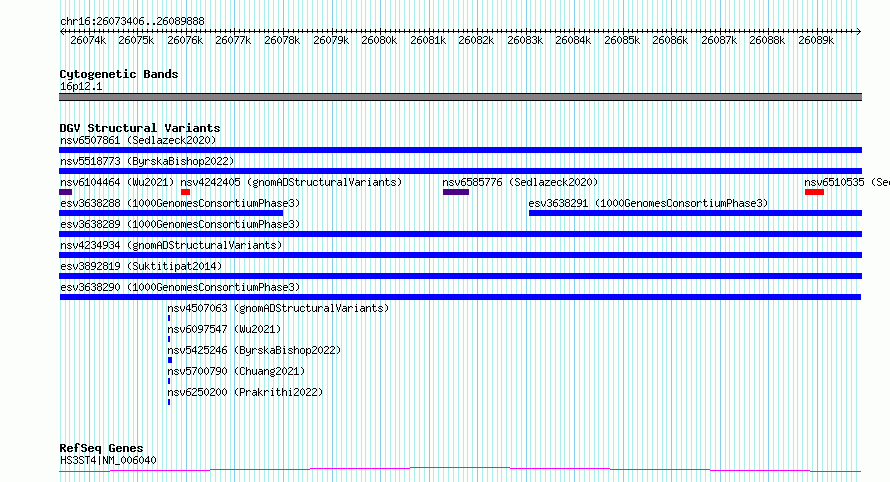Open variant nsv6104464 (Wu2021) label
The height and width of the screenshot is (482, 890).
point(117,182)
